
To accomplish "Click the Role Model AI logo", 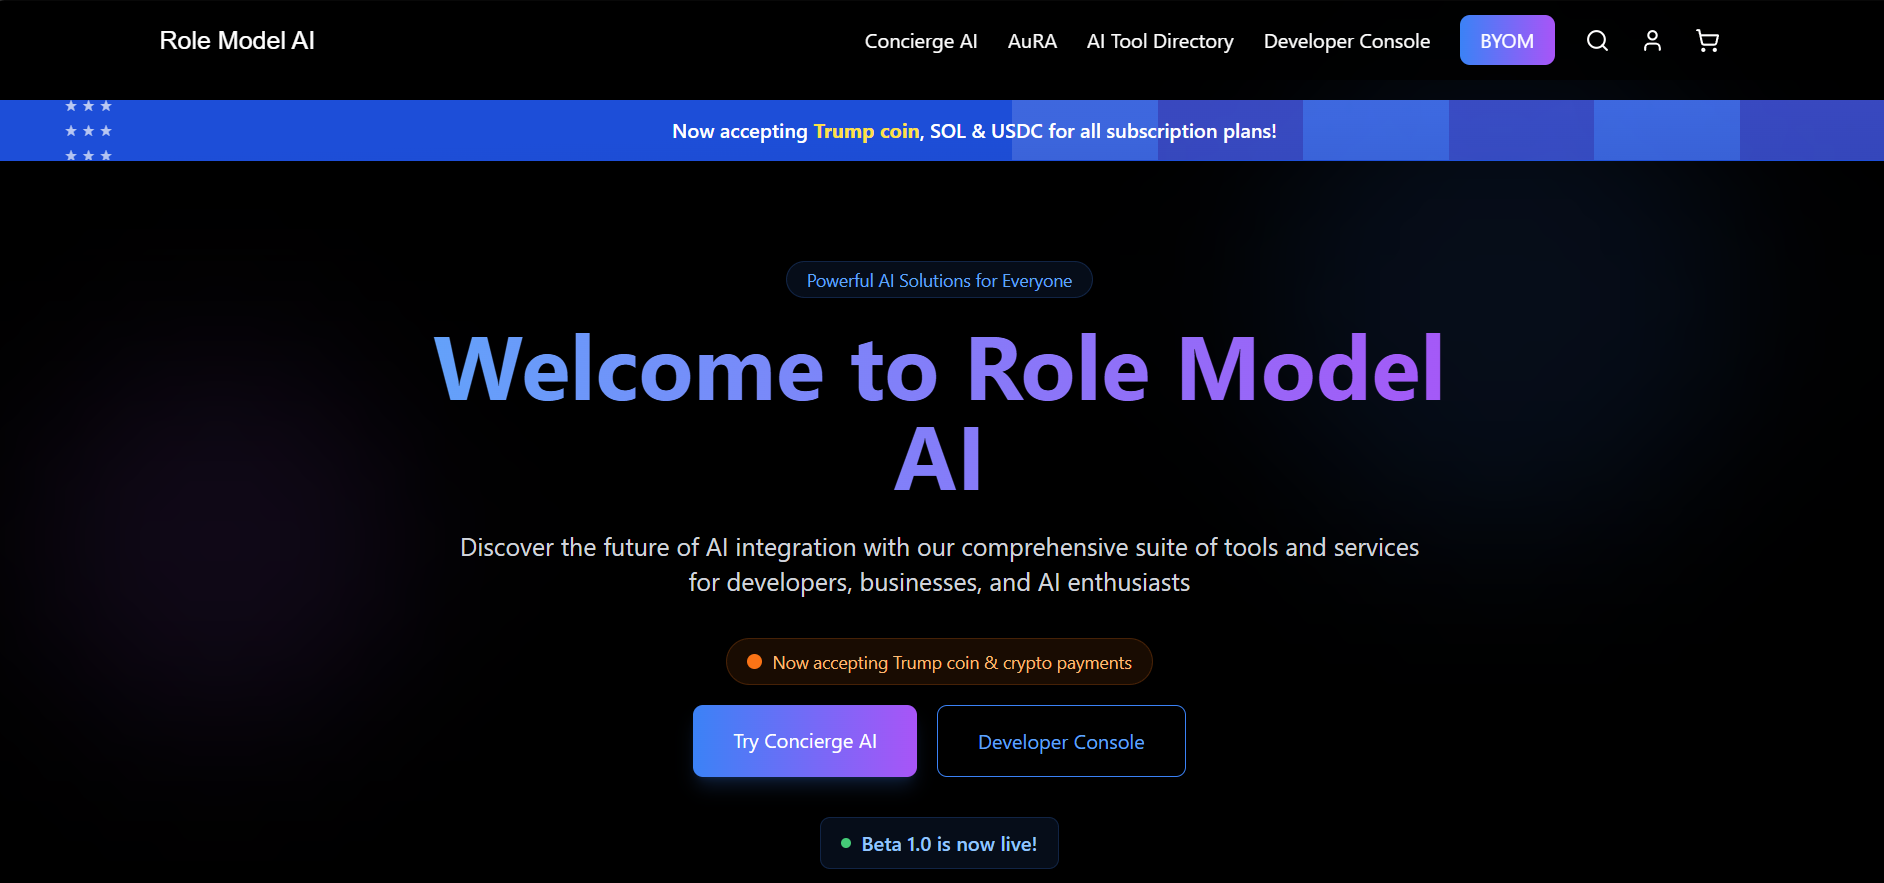I will pos(237,41).
